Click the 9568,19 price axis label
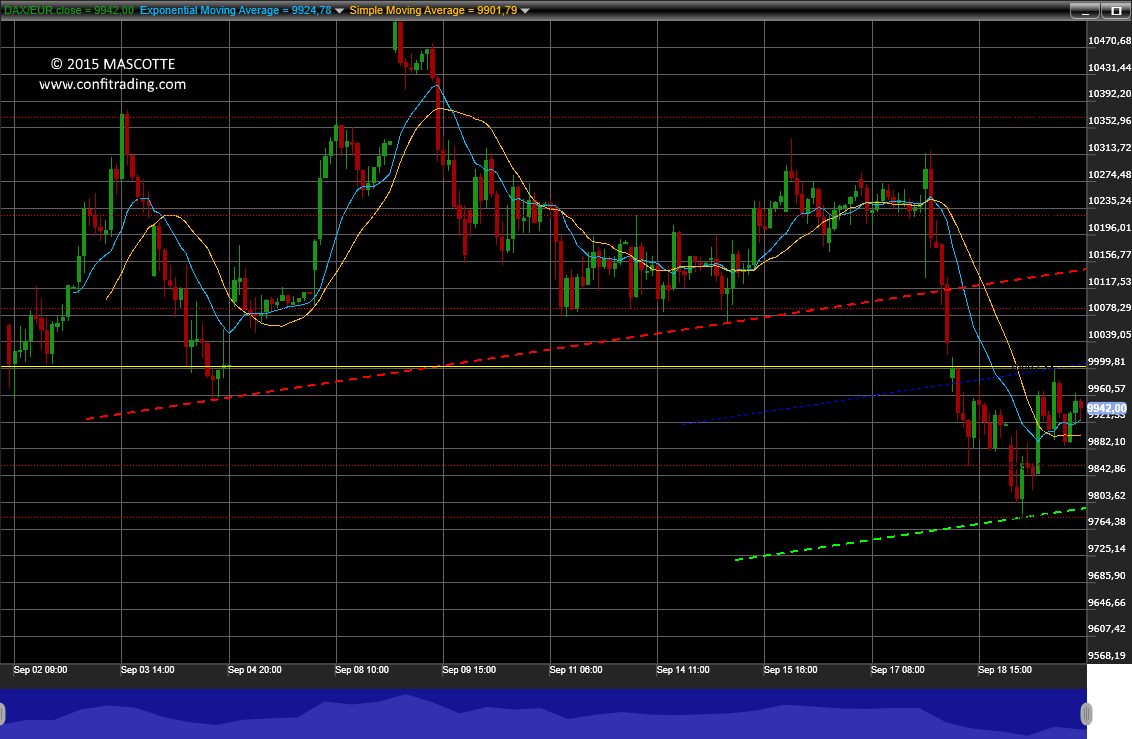1132x739 pixels. [1107, 655]
